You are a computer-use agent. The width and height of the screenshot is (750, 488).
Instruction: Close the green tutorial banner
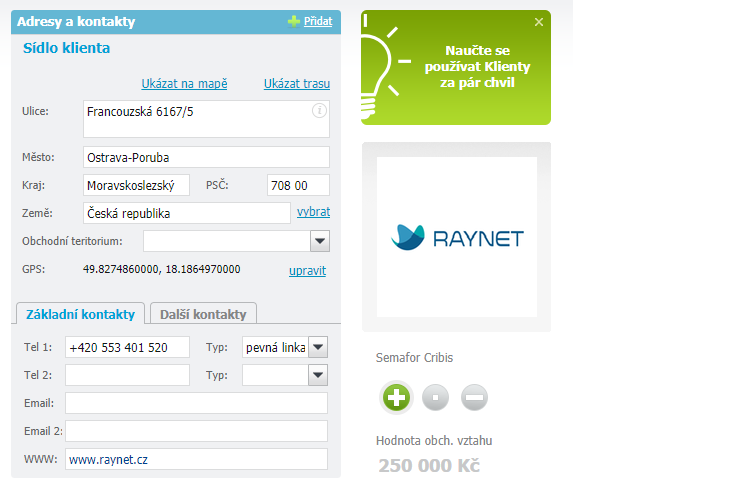(x=539, y=22)
